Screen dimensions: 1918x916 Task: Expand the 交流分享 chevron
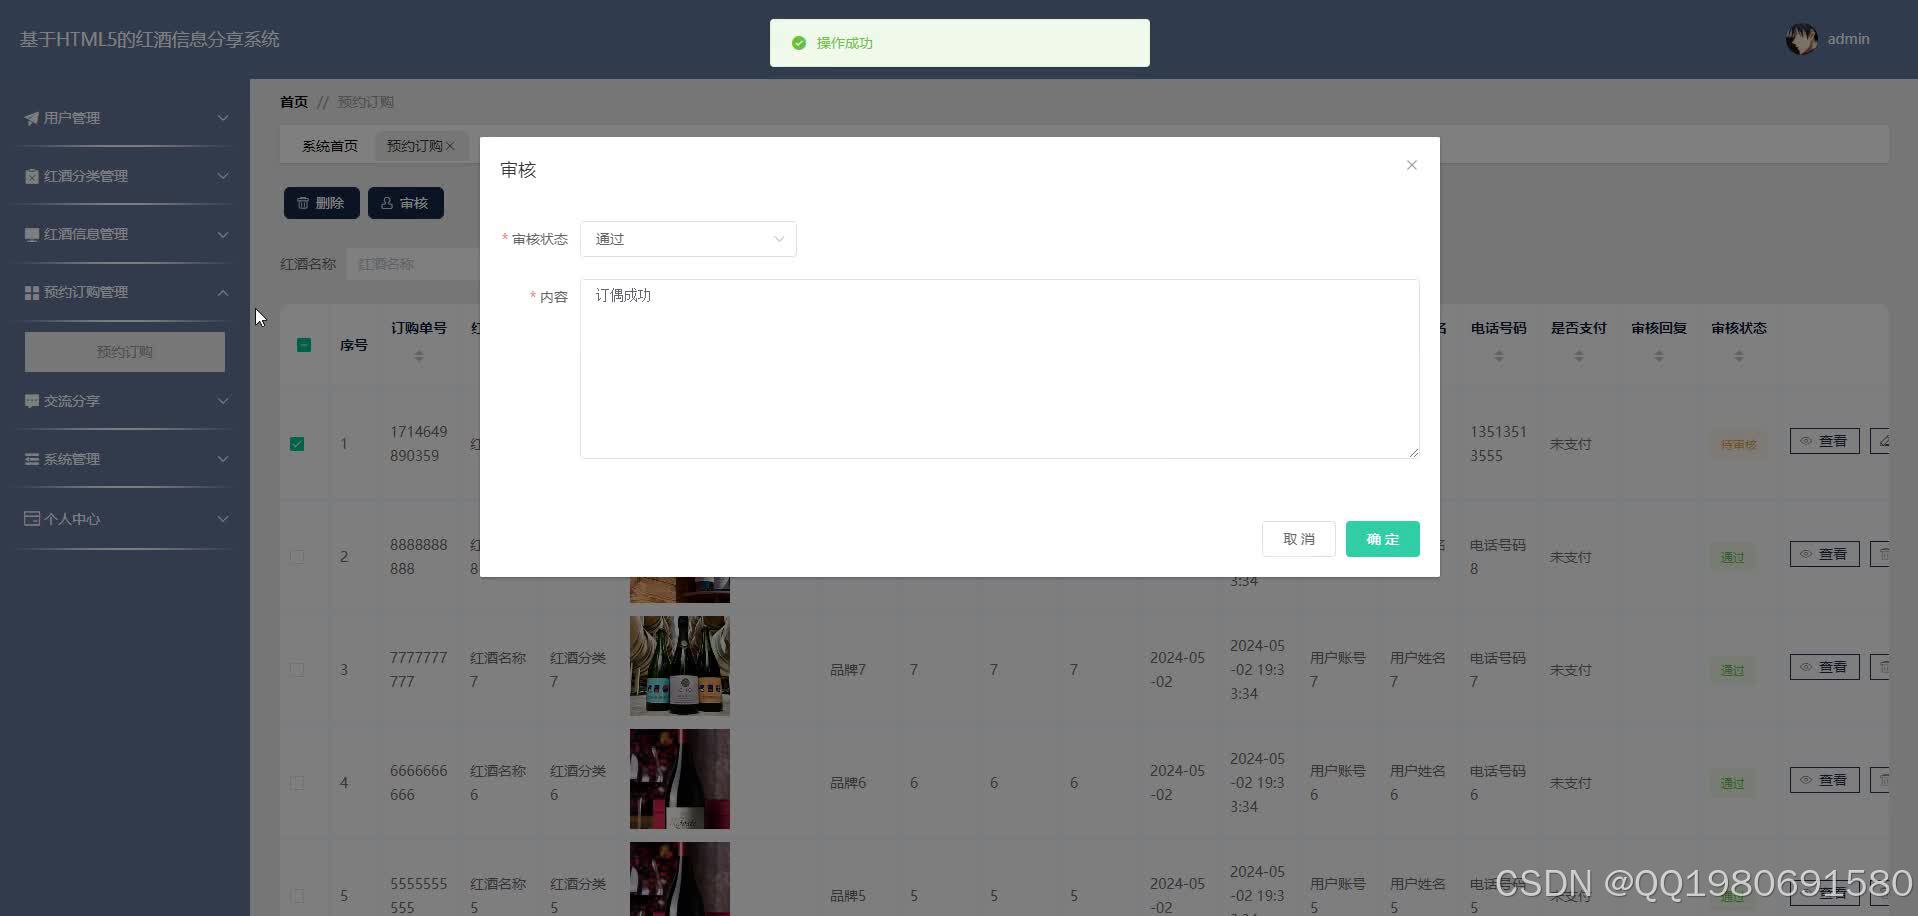pos(223,401)
